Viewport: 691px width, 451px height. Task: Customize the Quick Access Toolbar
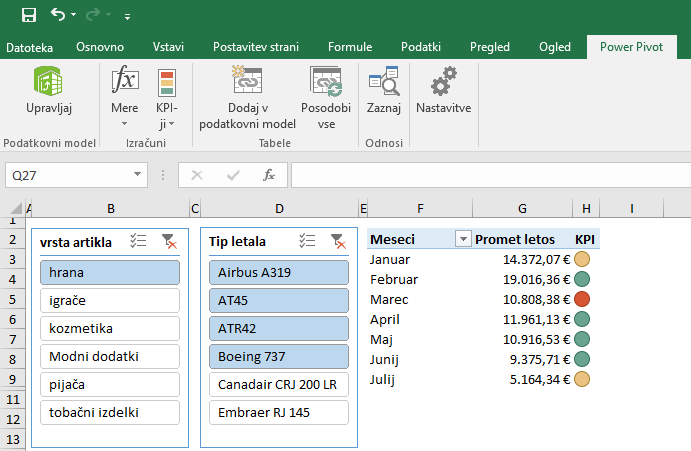coord(127,17)
